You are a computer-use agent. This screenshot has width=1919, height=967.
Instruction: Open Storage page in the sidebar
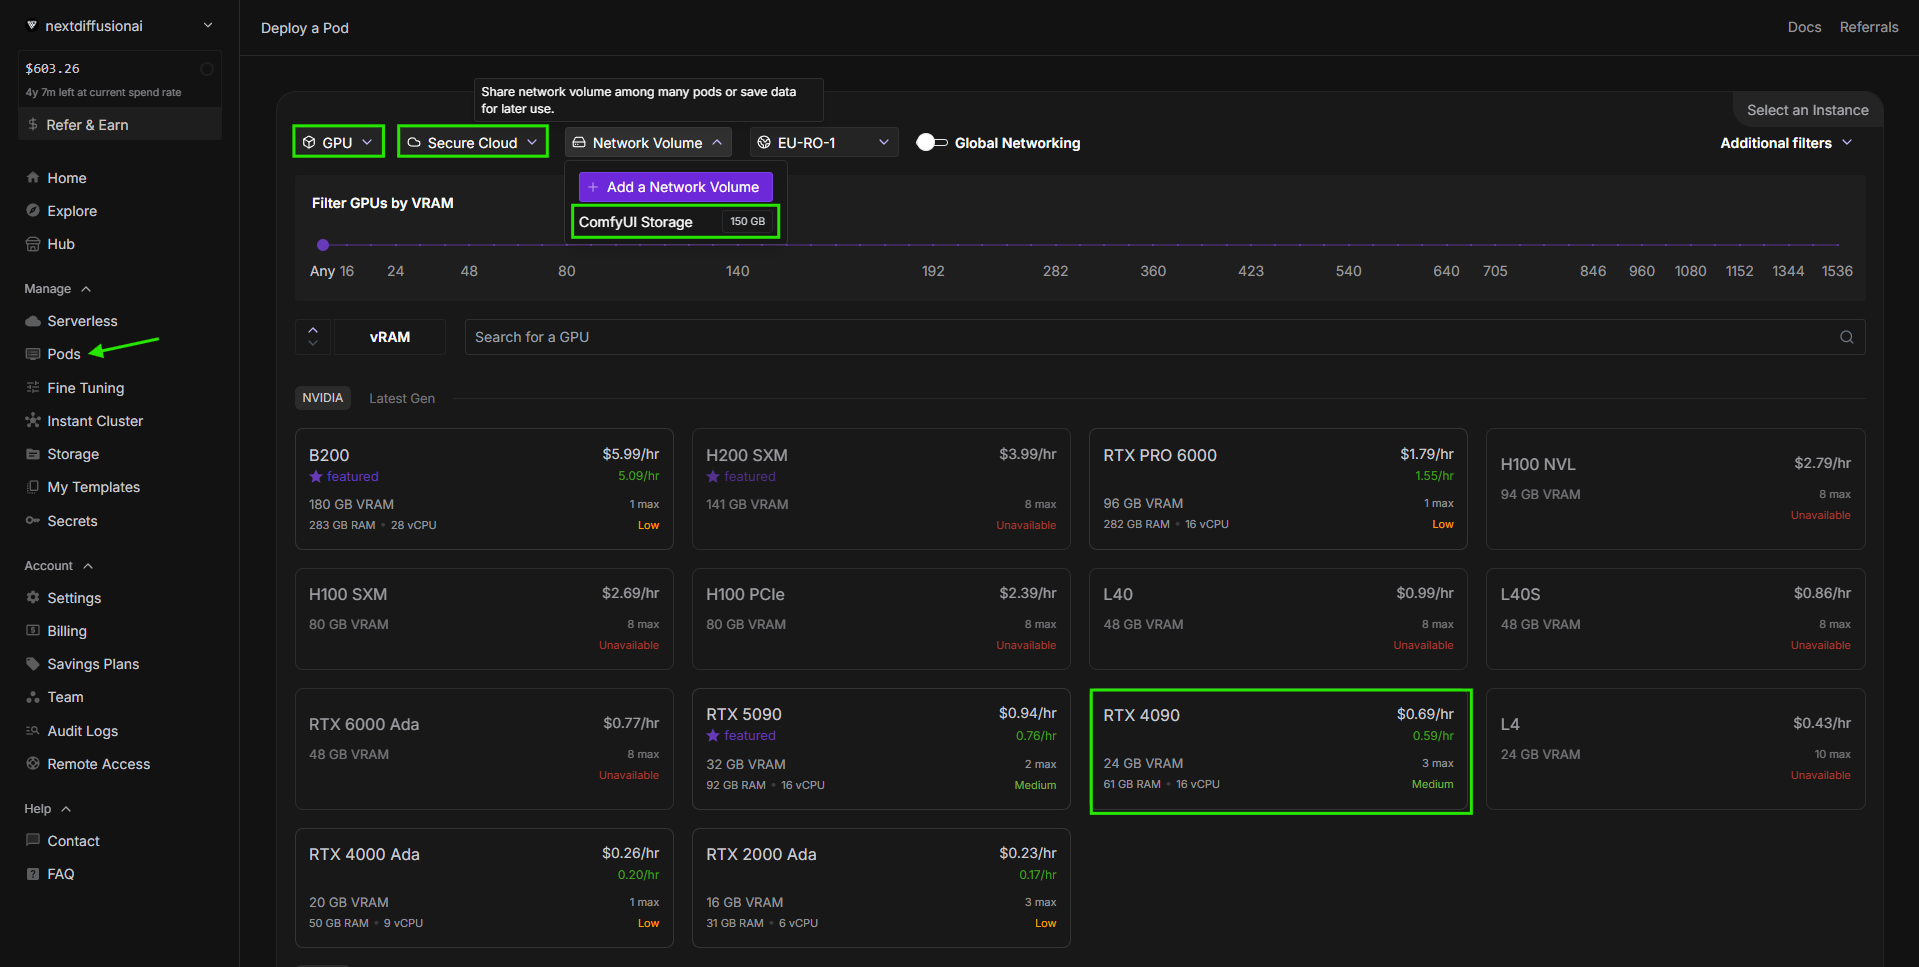click(x=73, y=454)
